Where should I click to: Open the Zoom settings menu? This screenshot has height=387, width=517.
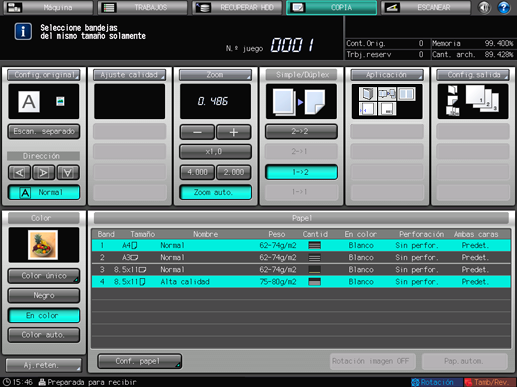click(x=215, y=75)
